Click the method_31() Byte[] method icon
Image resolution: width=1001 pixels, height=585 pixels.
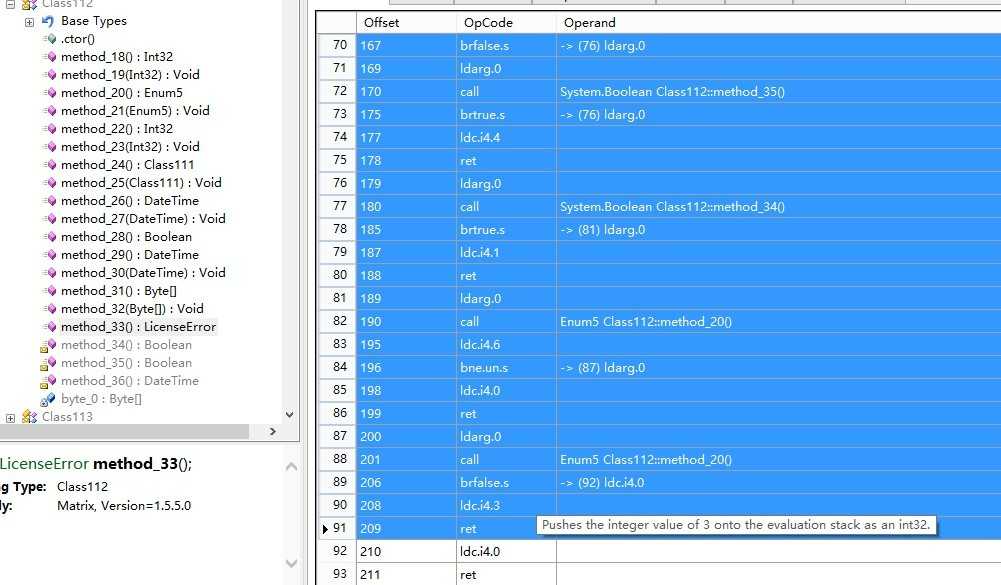click(50, 291)
